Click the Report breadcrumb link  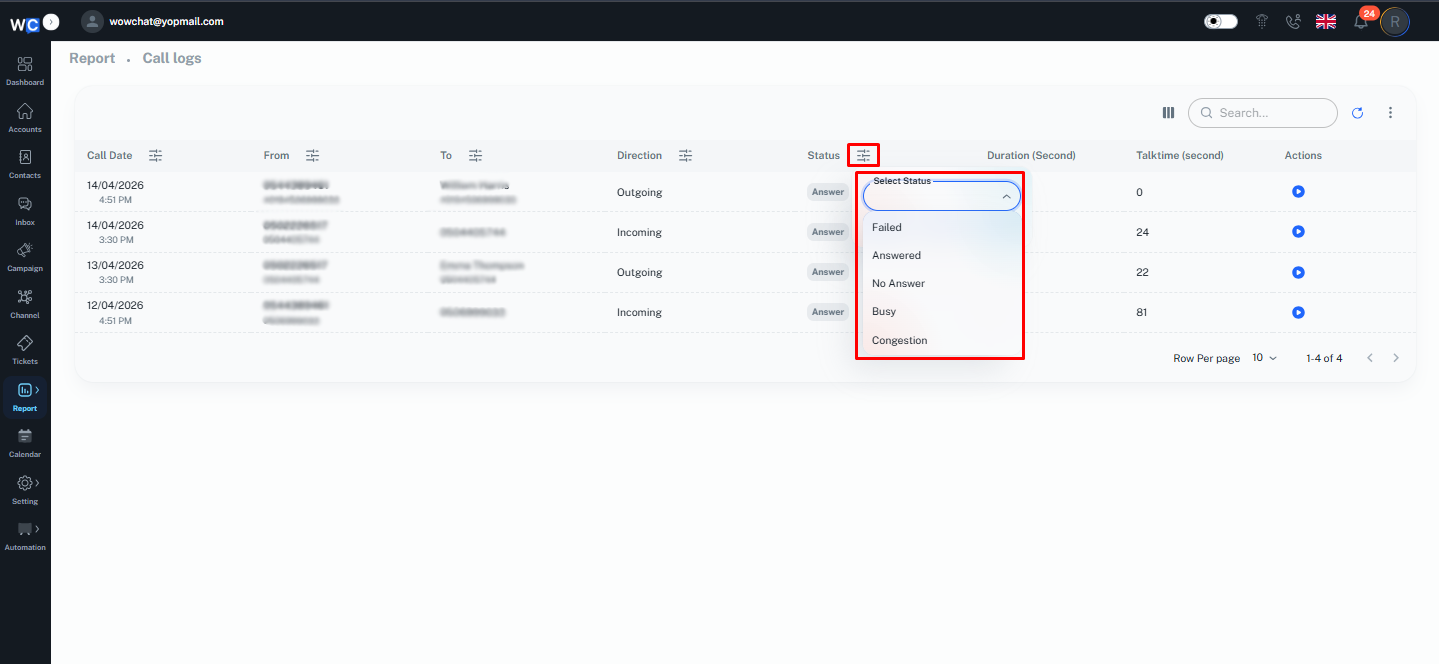92,58
